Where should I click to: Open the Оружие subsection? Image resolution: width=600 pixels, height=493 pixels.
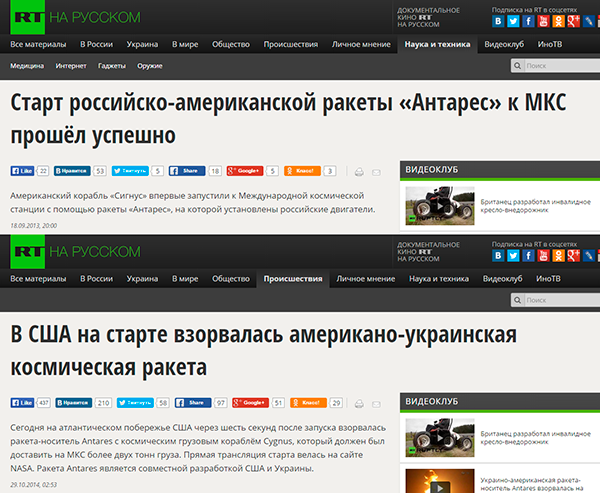click(150, 66)
